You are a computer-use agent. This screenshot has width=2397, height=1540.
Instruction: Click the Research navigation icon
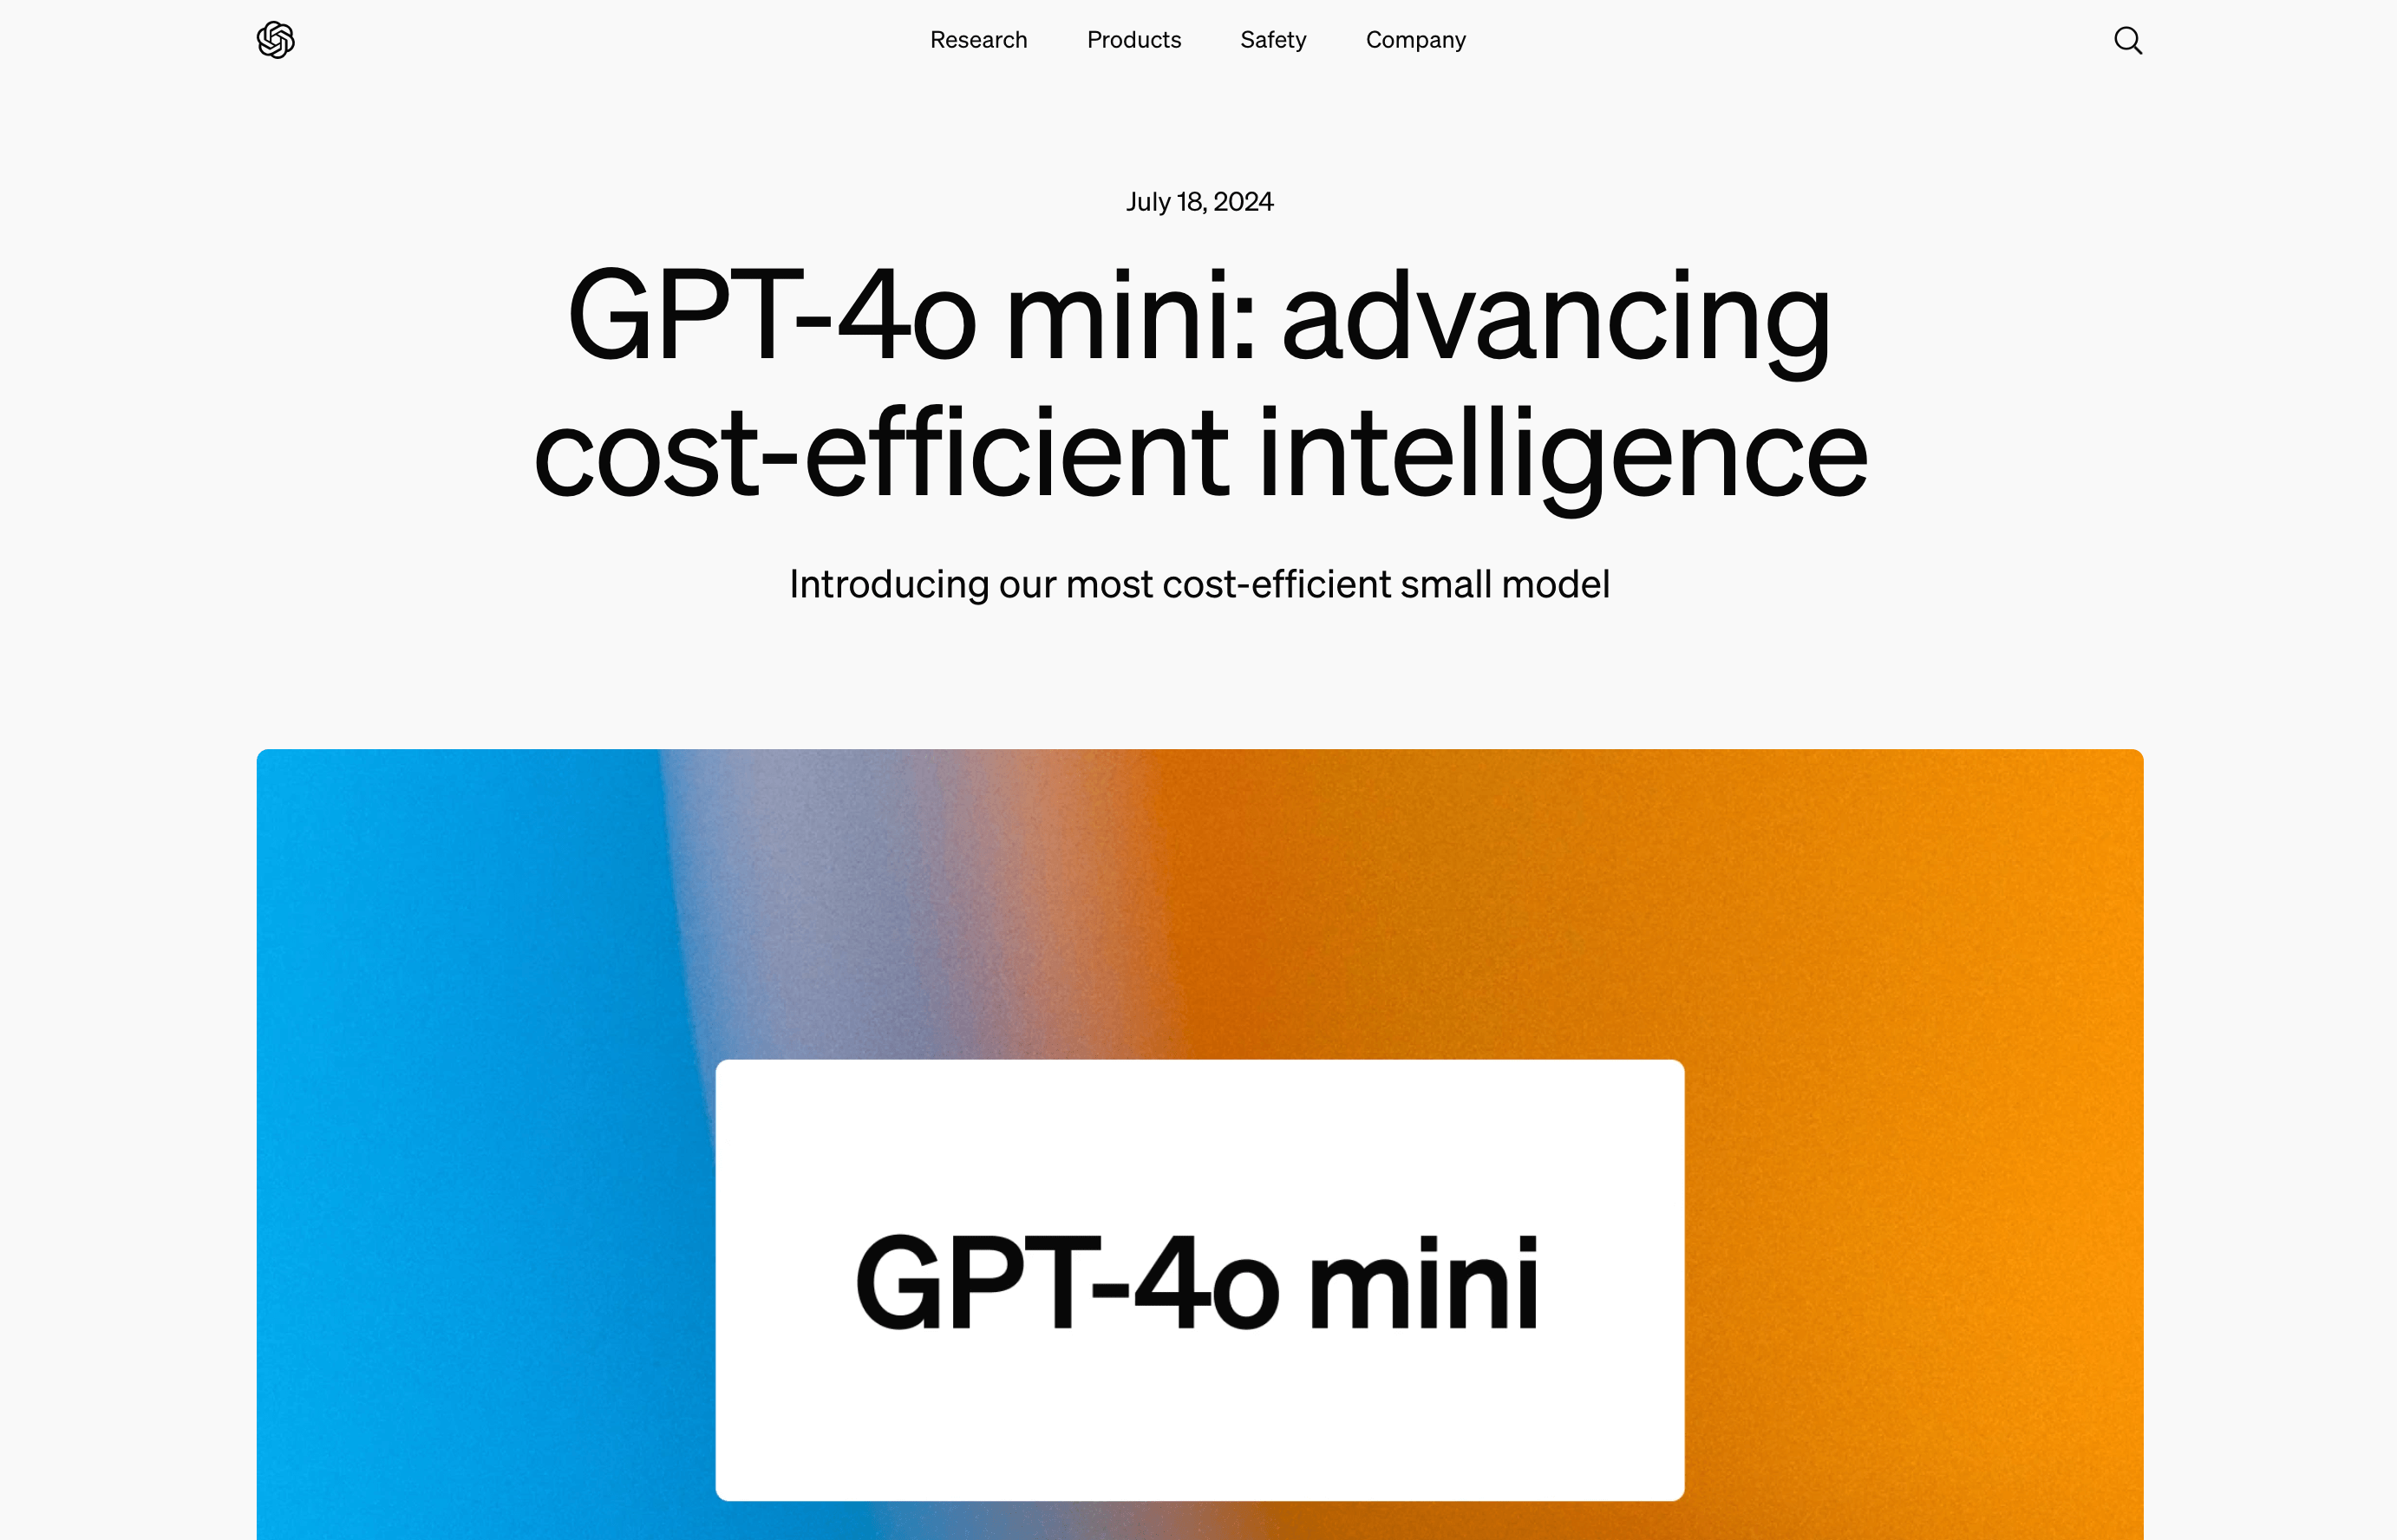pyautogui.click(x=980, y=38)
